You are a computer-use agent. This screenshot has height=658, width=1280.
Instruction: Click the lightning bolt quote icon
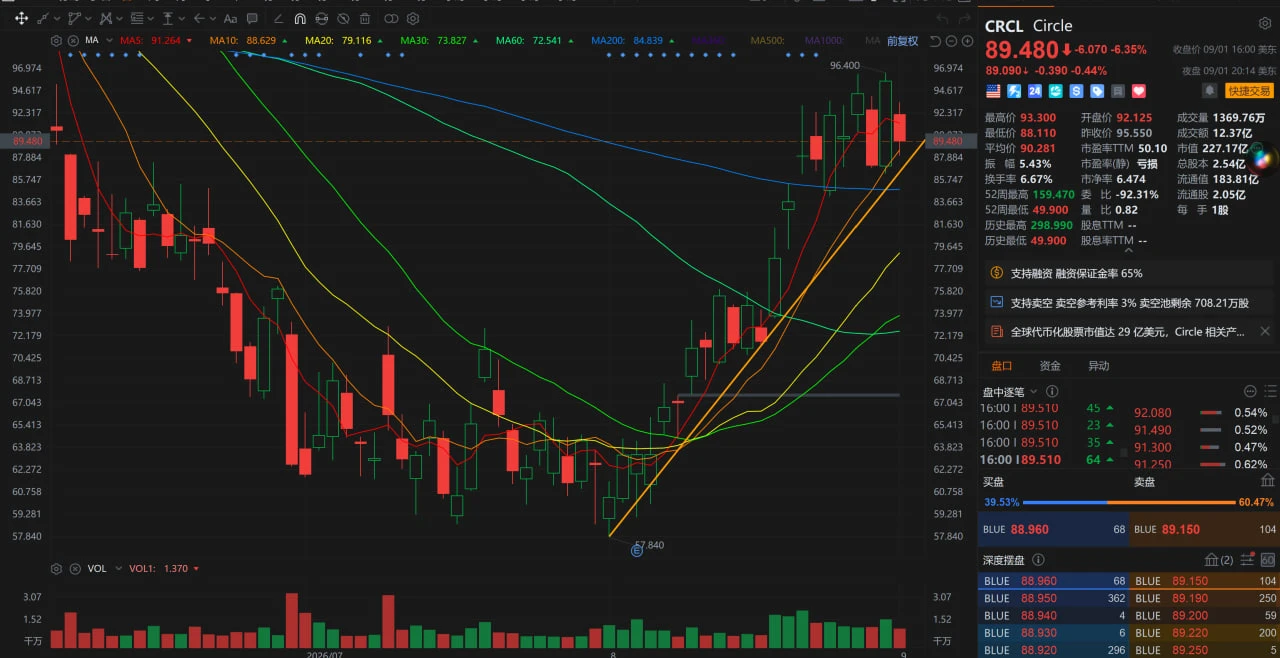(1014, 91)
